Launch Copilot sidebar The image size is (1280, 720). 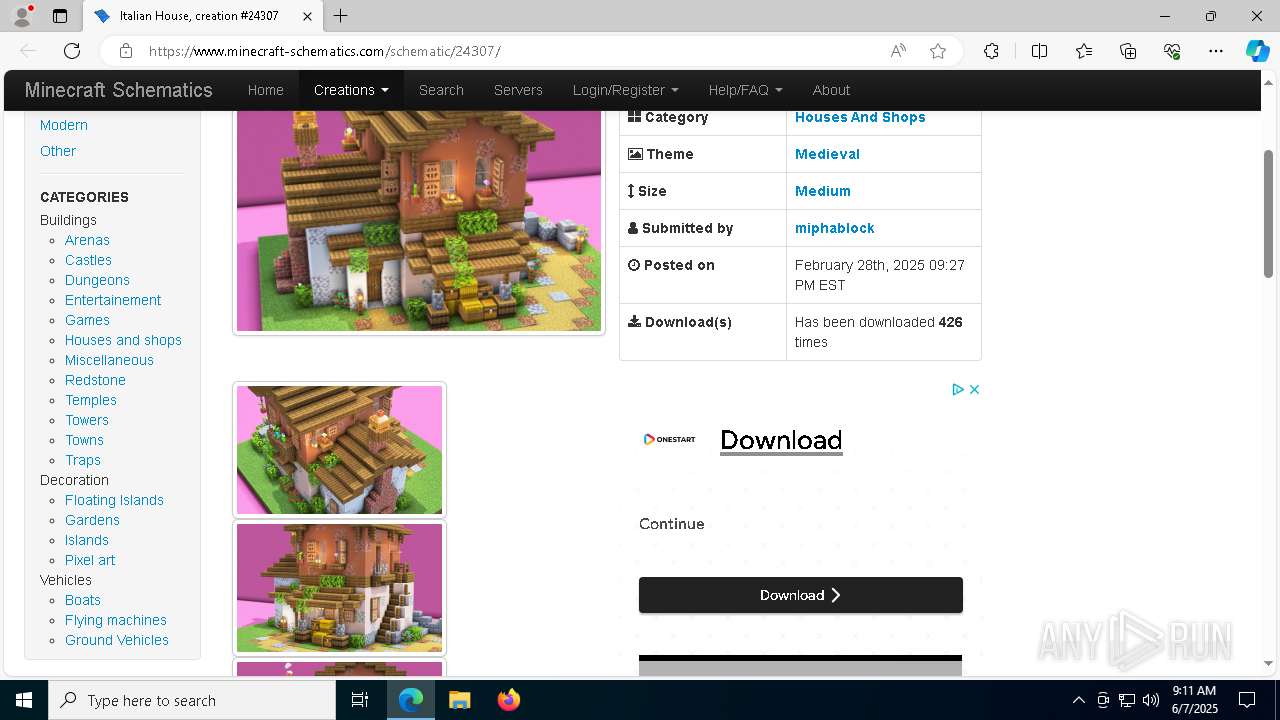(x=1257, y=51)
